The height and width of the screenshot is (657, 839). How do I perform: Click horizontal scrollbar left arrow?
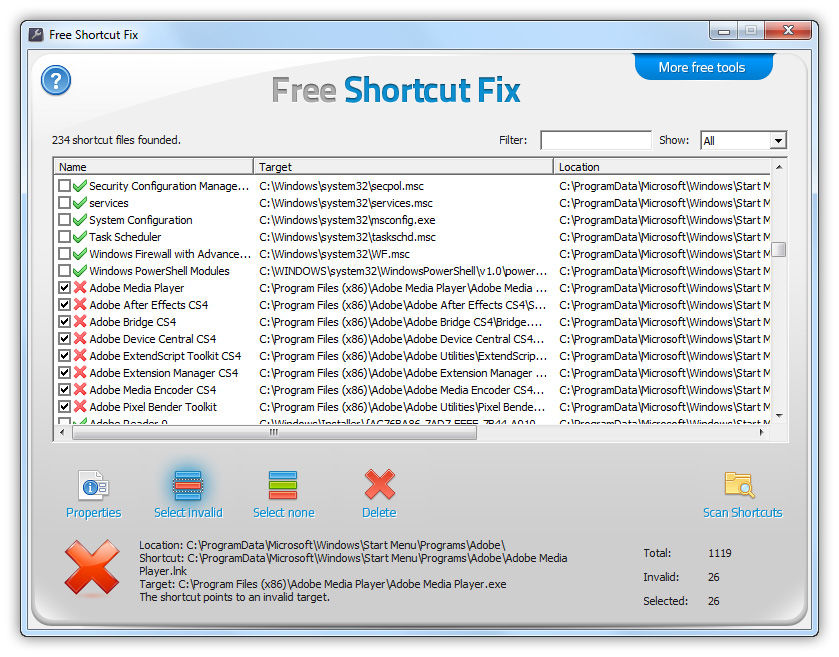tap(62, 432)
